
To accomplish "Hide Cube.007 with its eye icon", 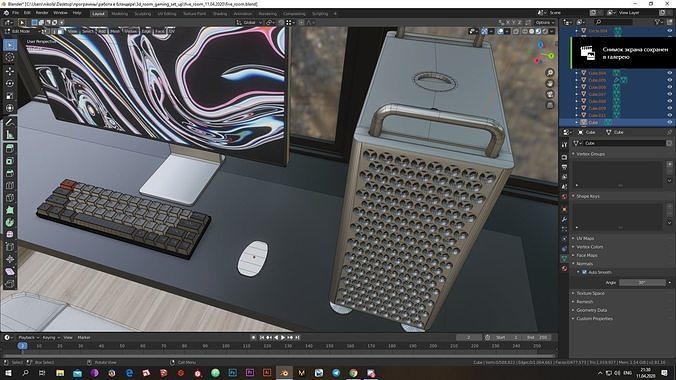I will pos(670,94).
